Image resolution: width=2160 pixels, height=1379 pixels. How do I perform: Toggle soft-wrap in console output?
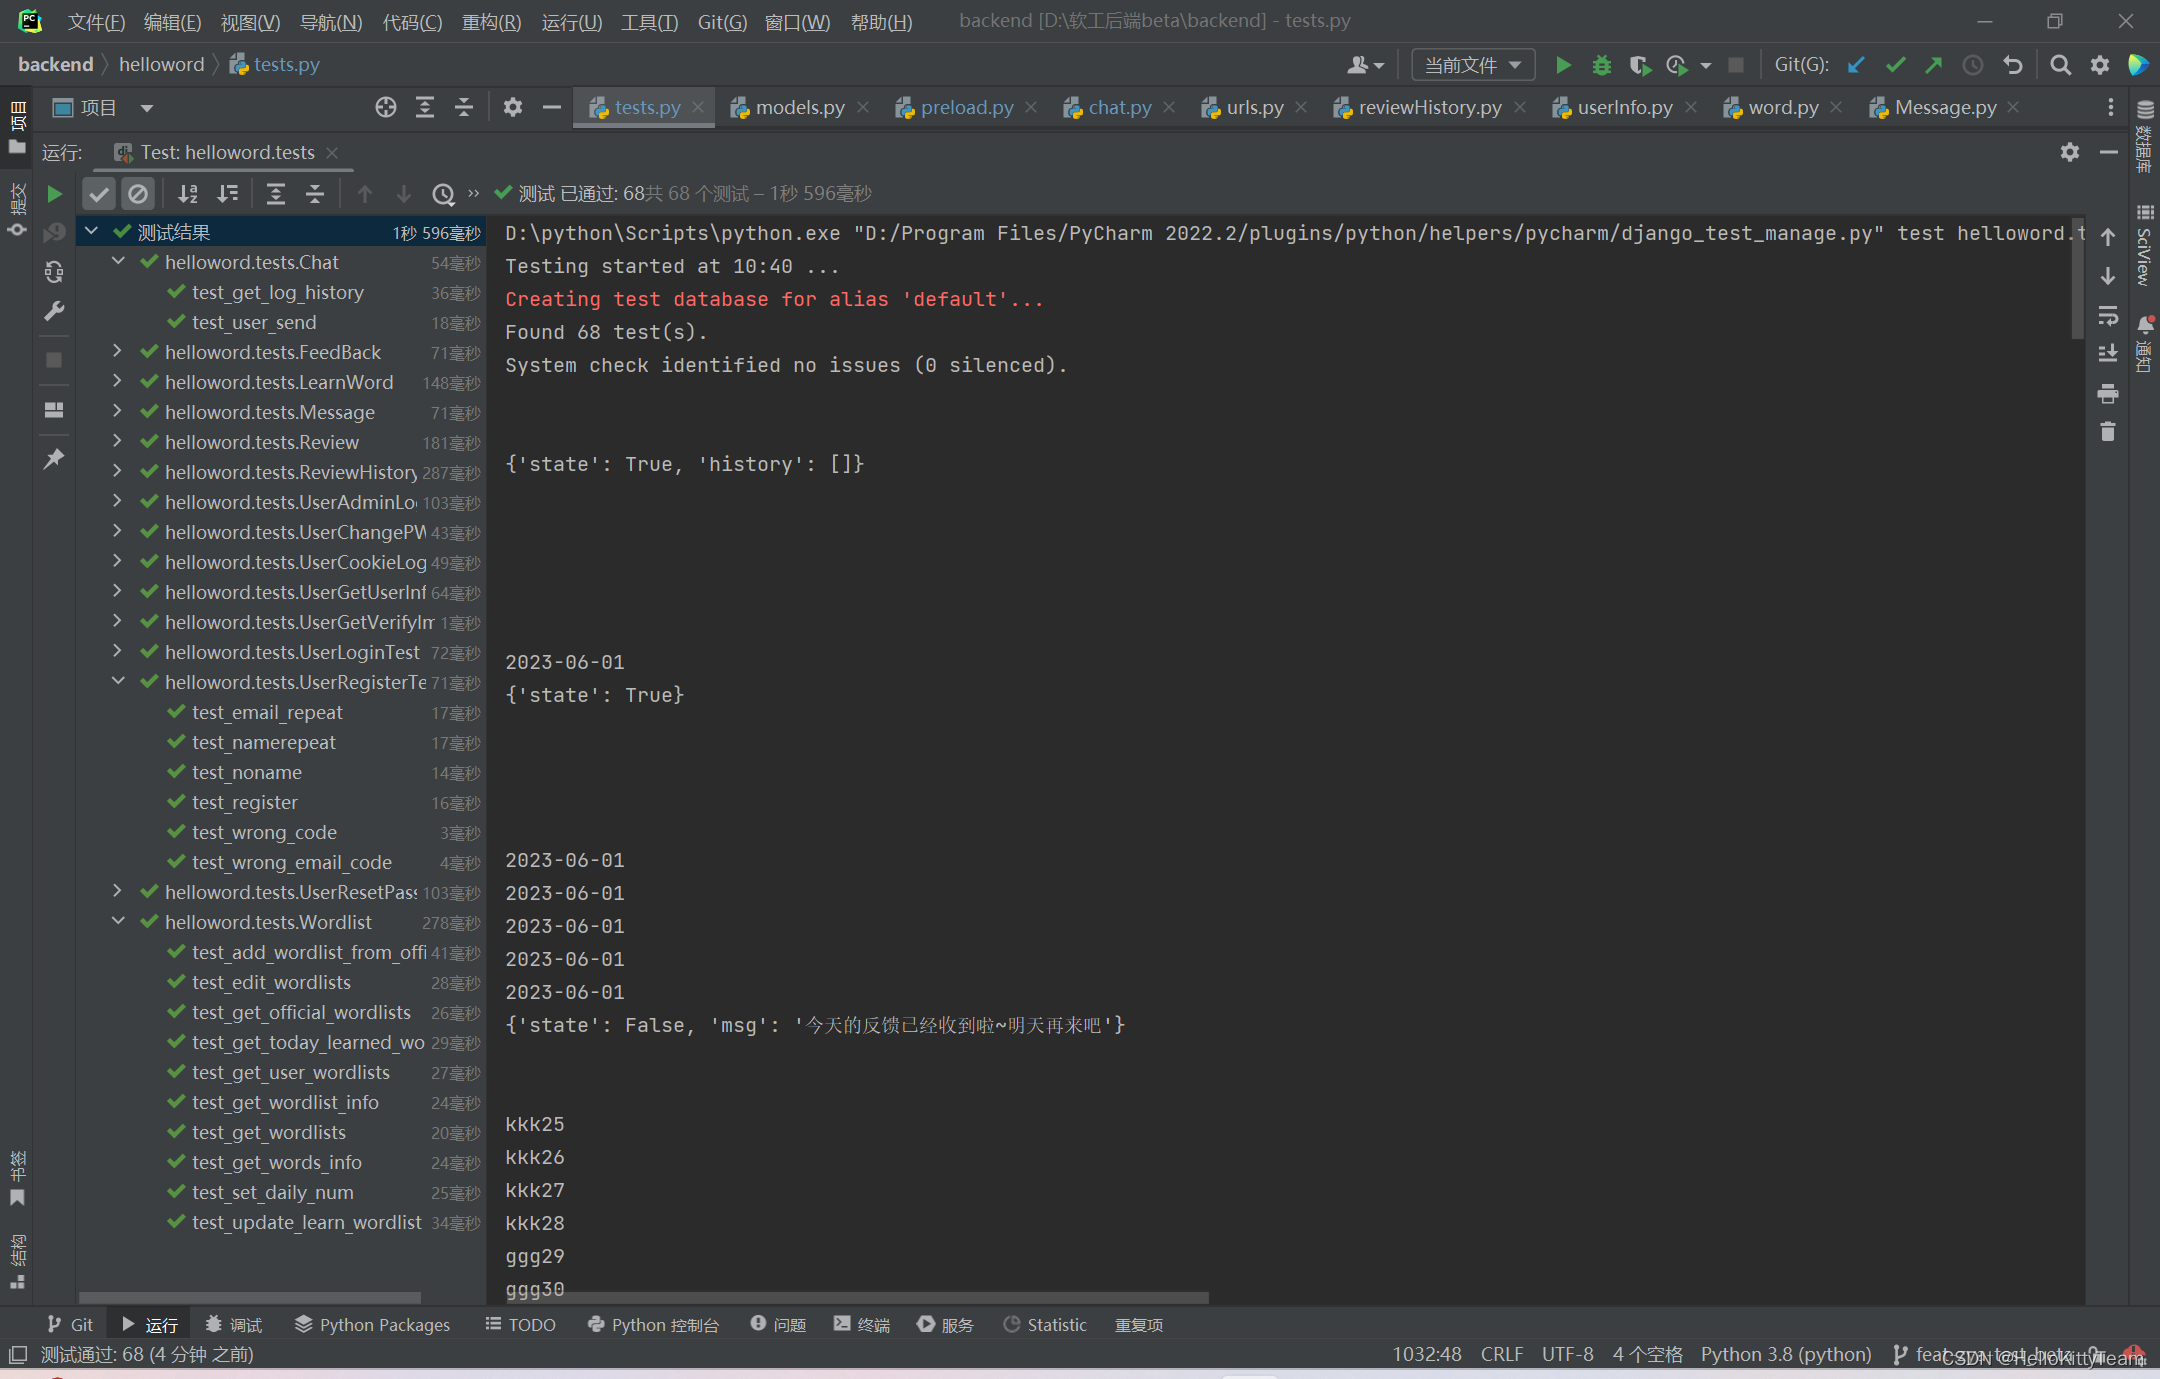pos(2108,315)
